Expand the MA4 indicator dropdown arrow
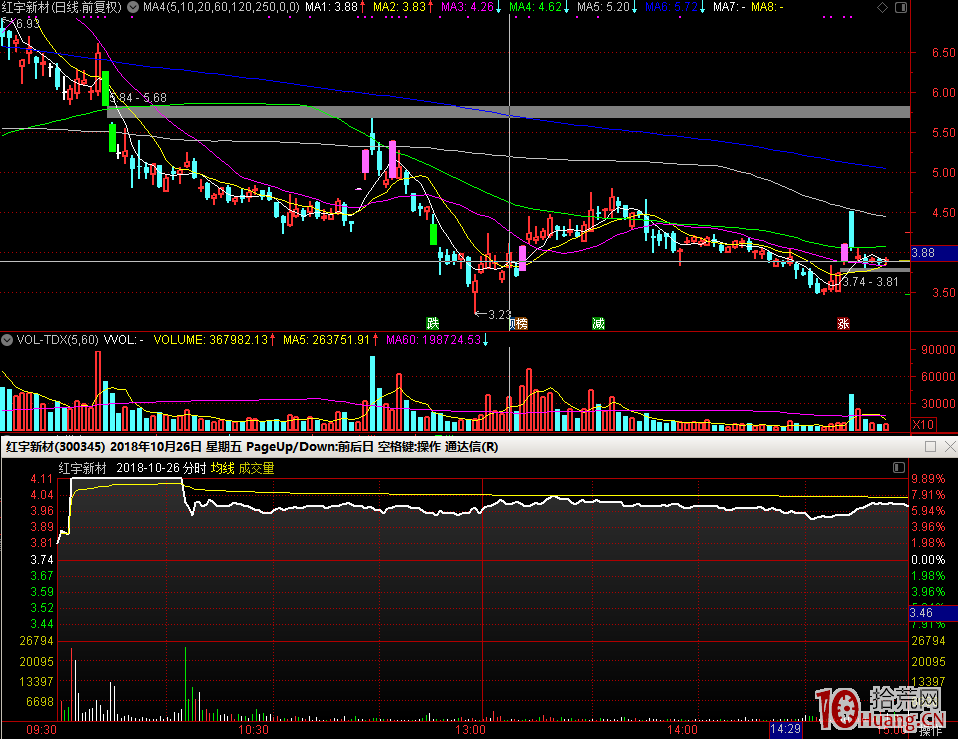Screen dimensions: 958x739 point(135,7)
